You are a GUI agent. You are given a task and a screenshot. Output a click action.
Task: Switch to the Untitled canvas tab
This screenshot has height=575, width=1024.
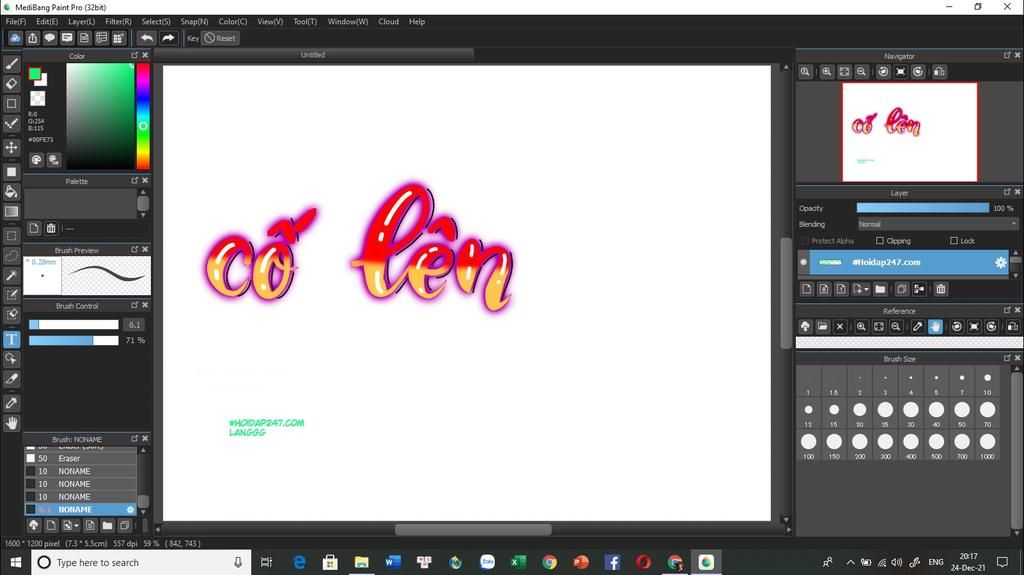click(313, 55)
